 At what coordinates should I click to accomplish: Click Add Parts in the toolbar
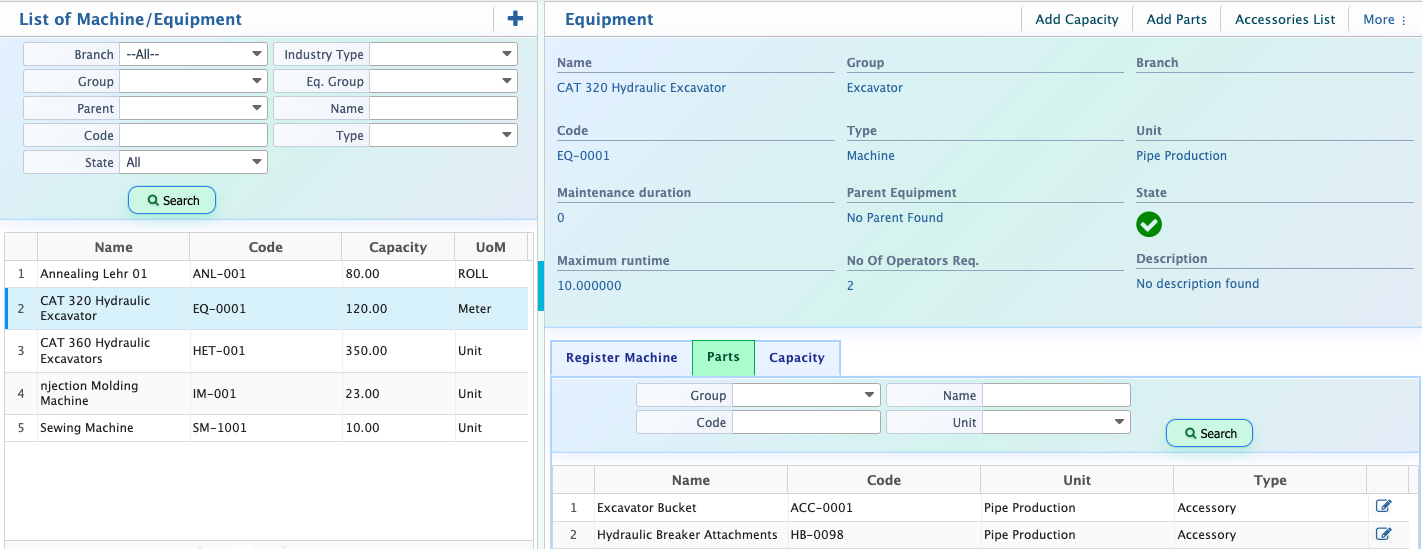click(1176, 19)
